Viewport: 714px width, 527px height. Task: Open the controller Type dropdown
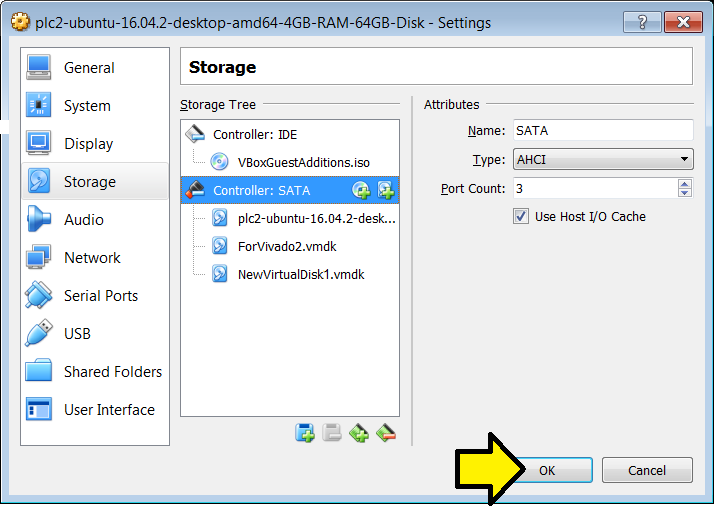[x=603, y=159]
